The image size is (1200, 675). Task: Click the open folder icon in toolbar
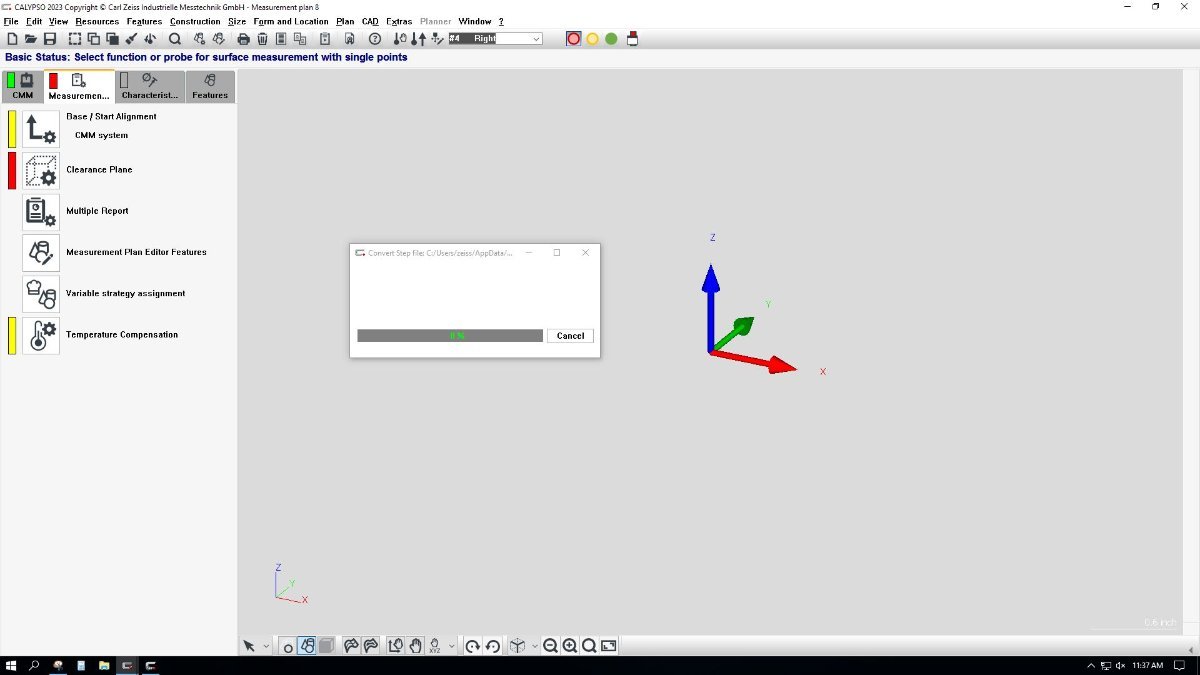tap(30, 39)
